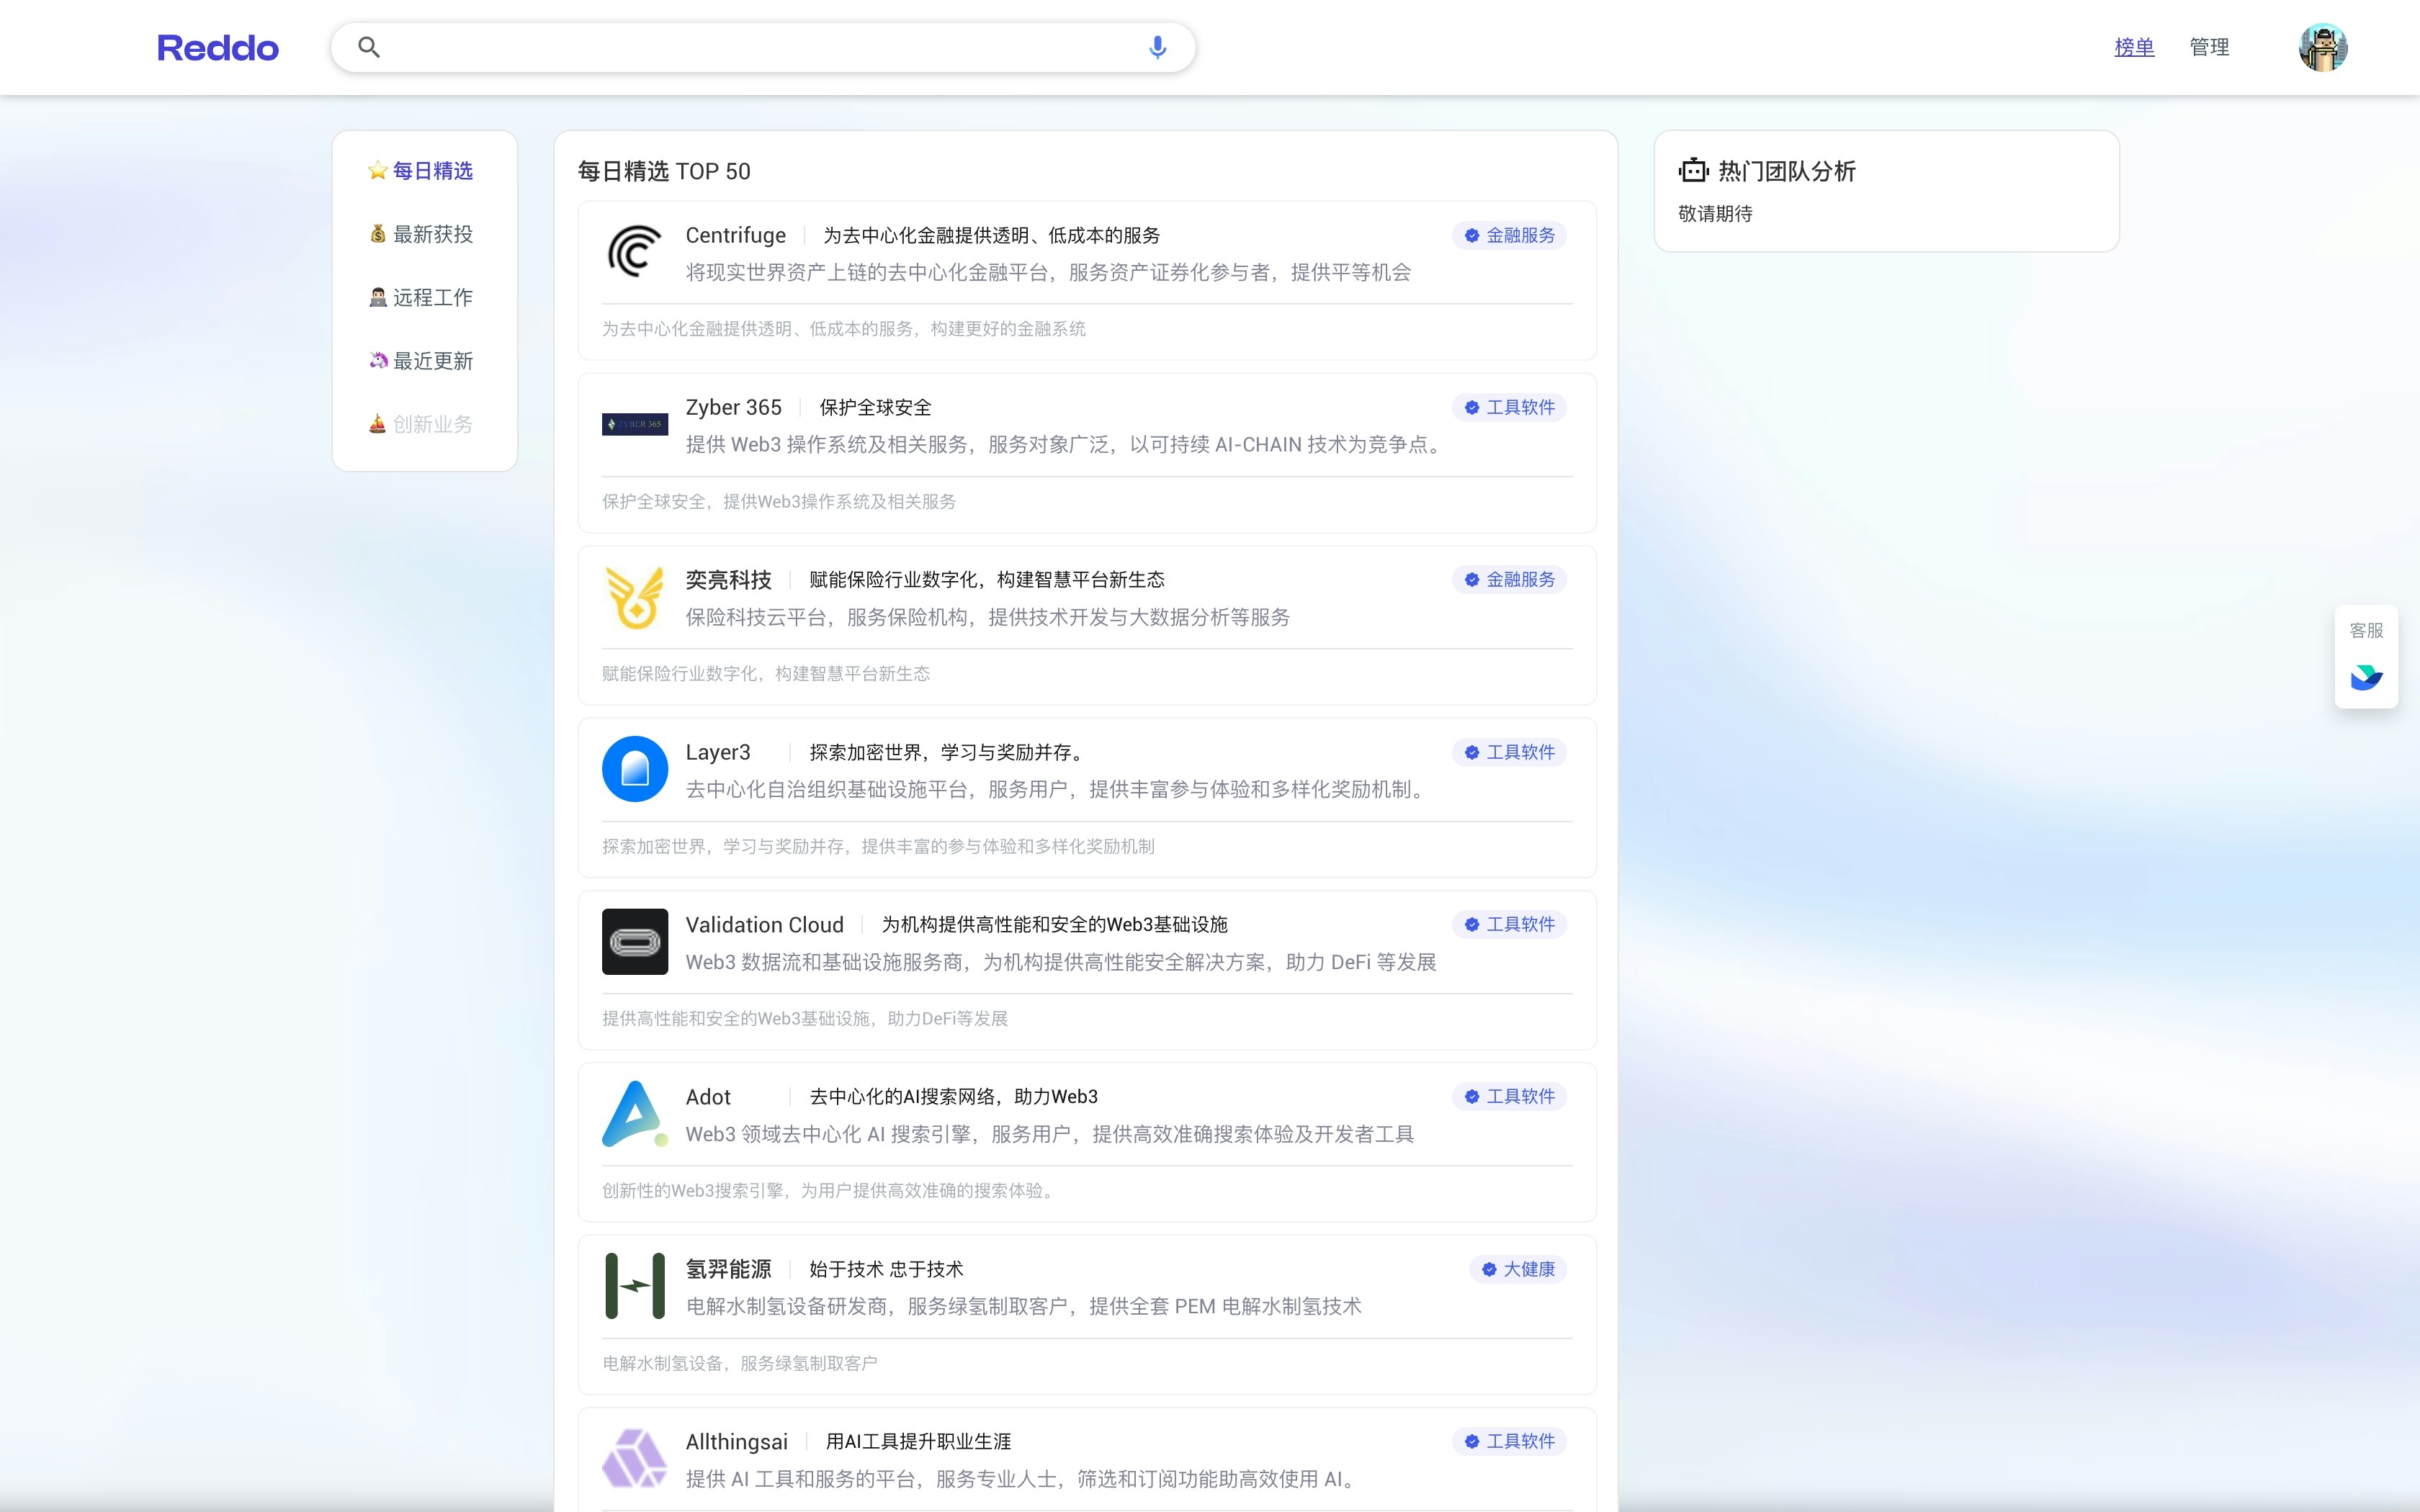Viewport: 2420px width, 1512px height.
Task: Click slogan 去中心化的AI搜索网络，助力Web3
Action: [953, 1097]
